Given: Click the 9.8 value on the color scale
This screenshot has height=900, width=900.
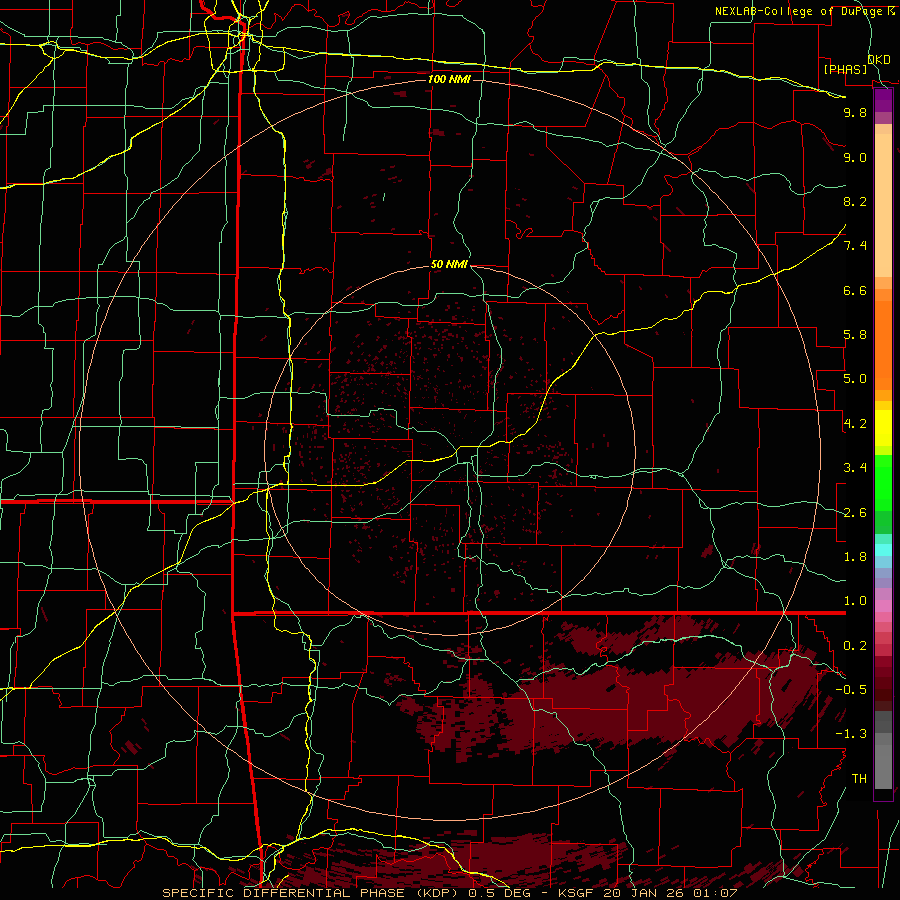Looking at the screenshot, I should click(x=855, y=113).
